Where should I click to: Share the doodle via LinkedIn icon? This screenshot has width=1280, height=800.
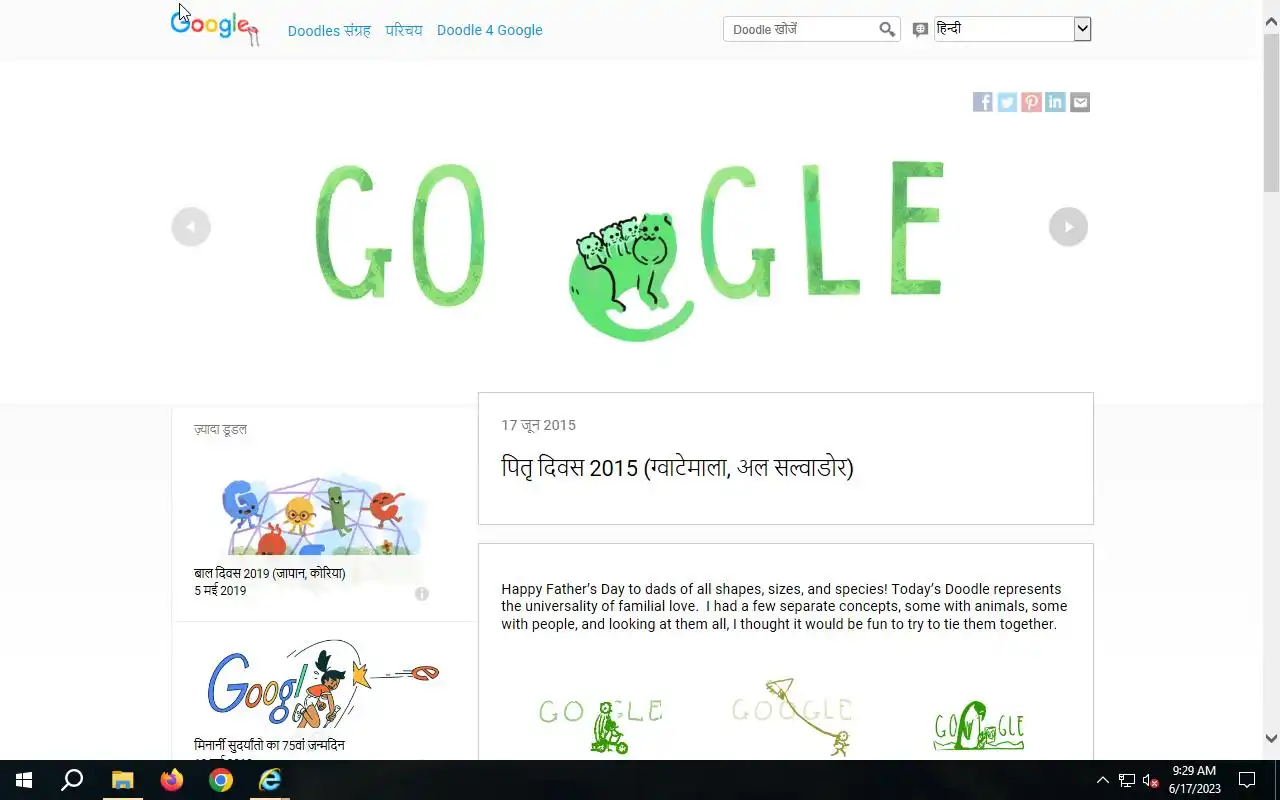click(x=1055, y=102)
